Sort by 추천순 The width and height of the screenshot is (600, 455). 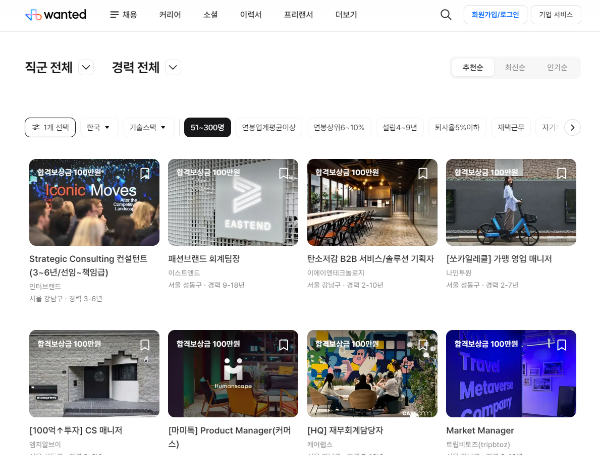[x=473, y=67]
